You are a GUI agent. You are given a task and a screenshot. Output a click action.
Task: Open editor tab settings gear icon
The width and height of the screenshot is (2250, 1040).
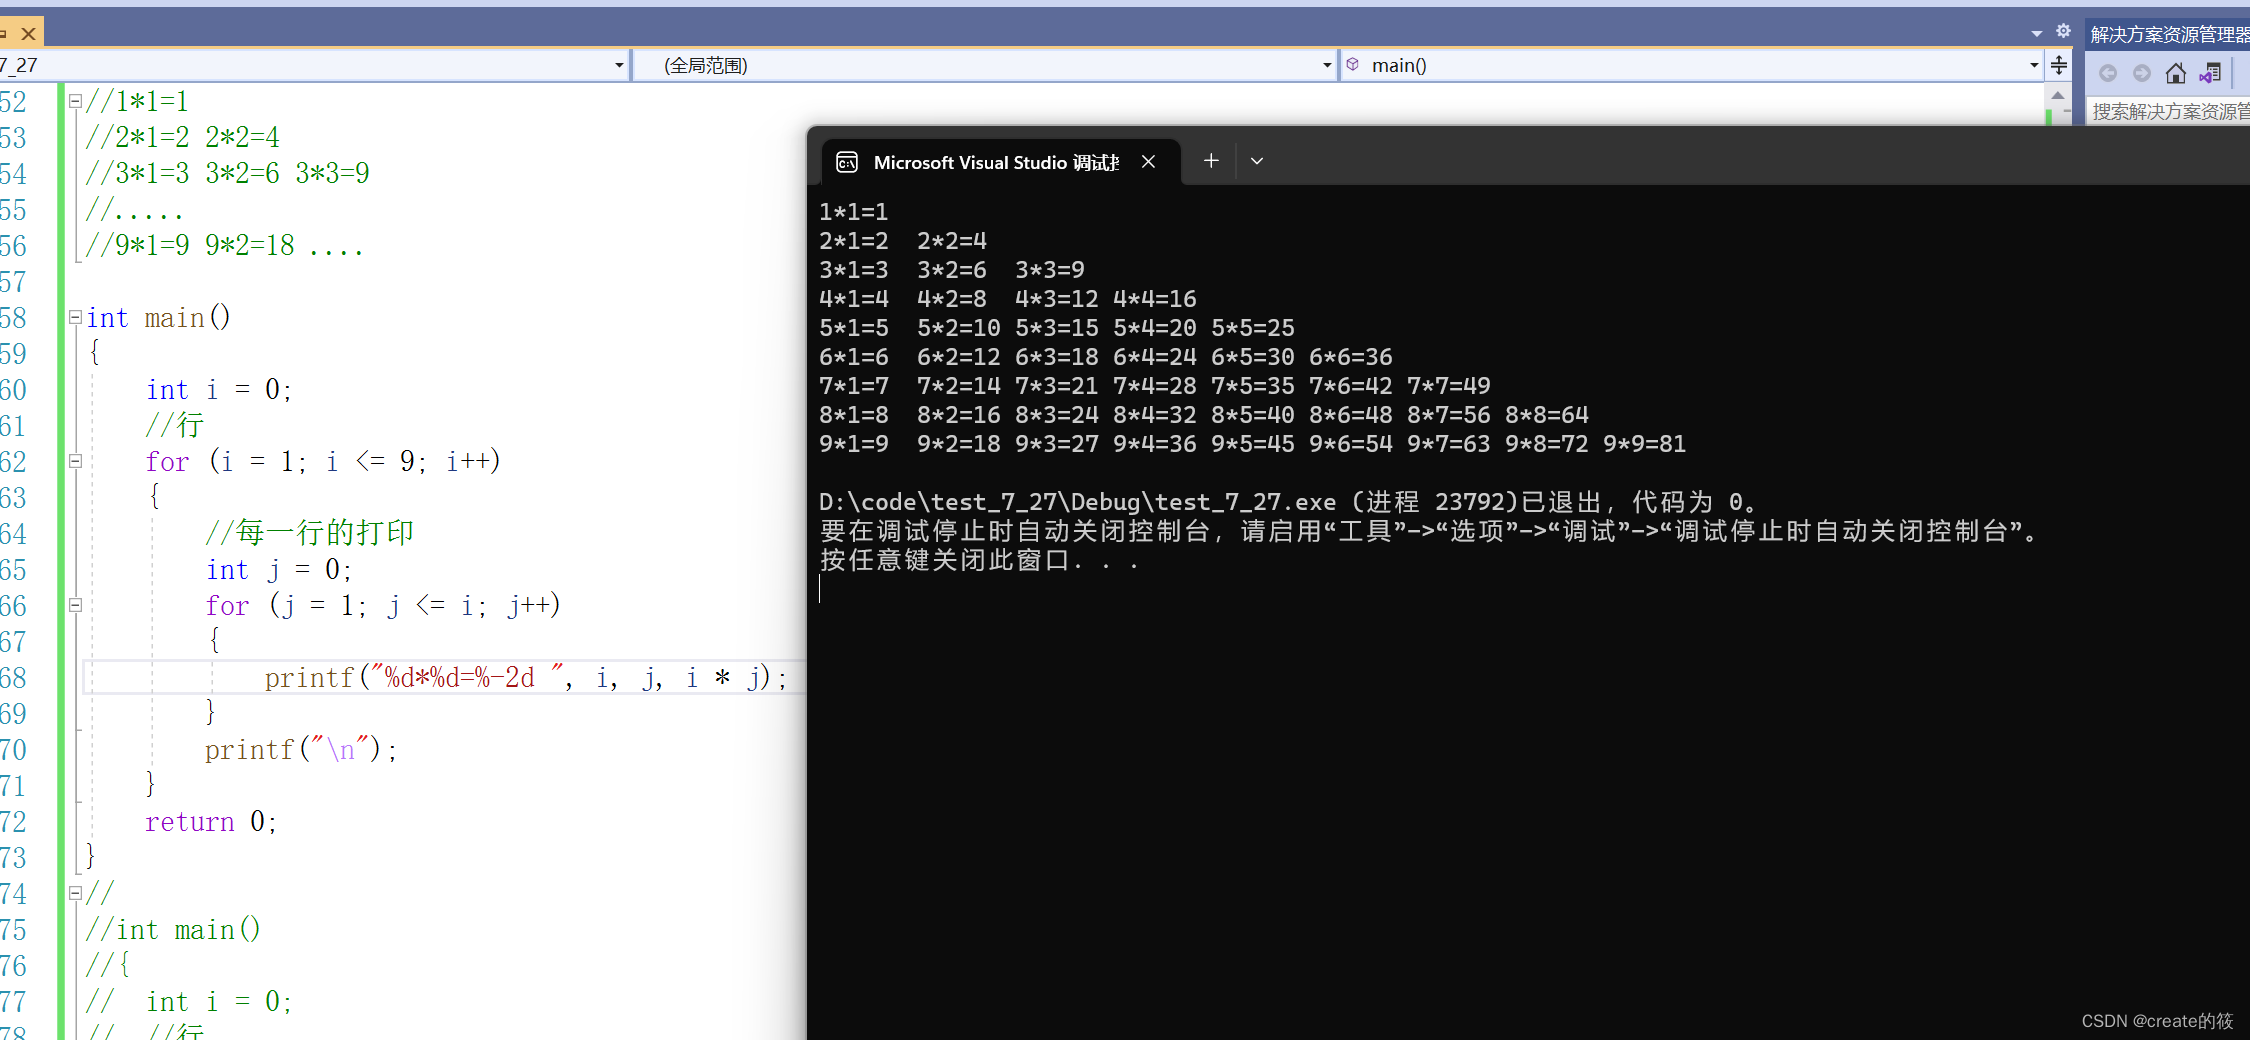2063,31
